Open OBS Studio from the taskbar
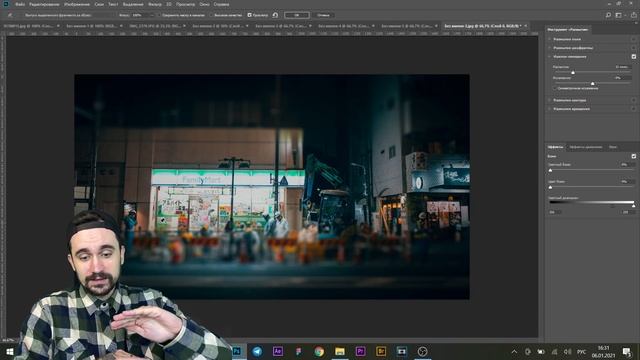Viewport: 640px width, 360px height. click(422, 351)
